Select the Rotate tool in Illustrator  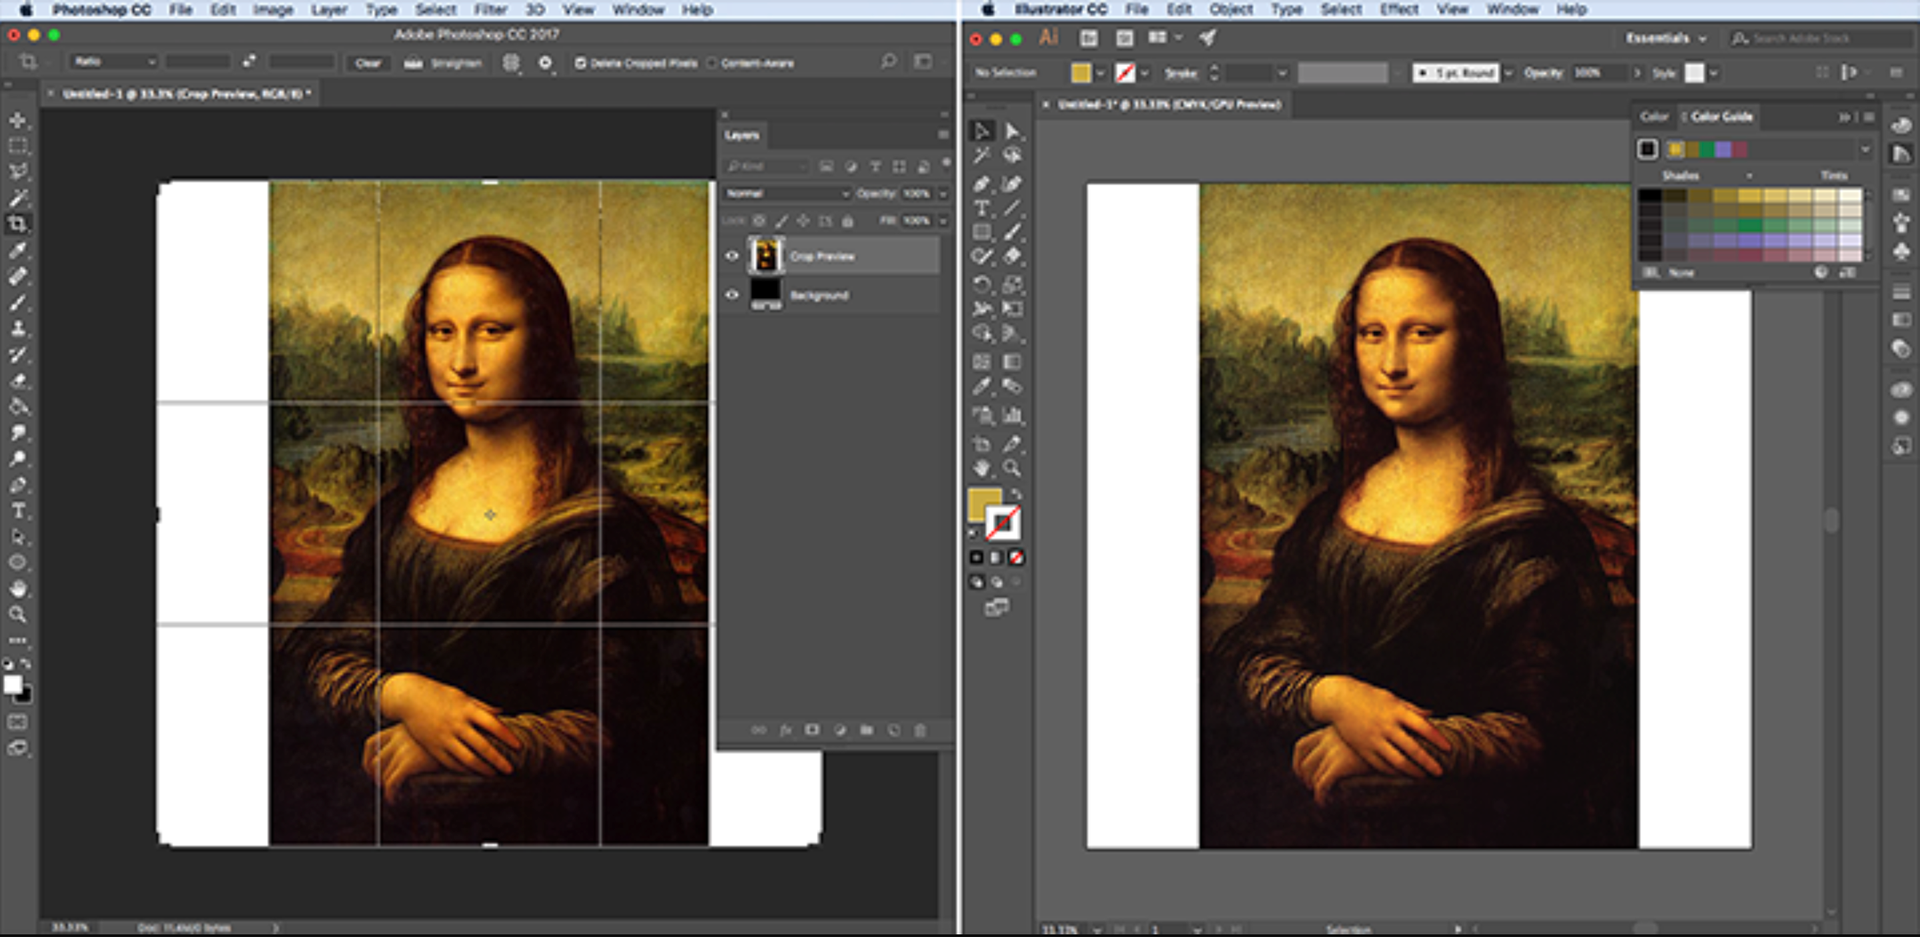pyautogui.click(x=982, y=285)
